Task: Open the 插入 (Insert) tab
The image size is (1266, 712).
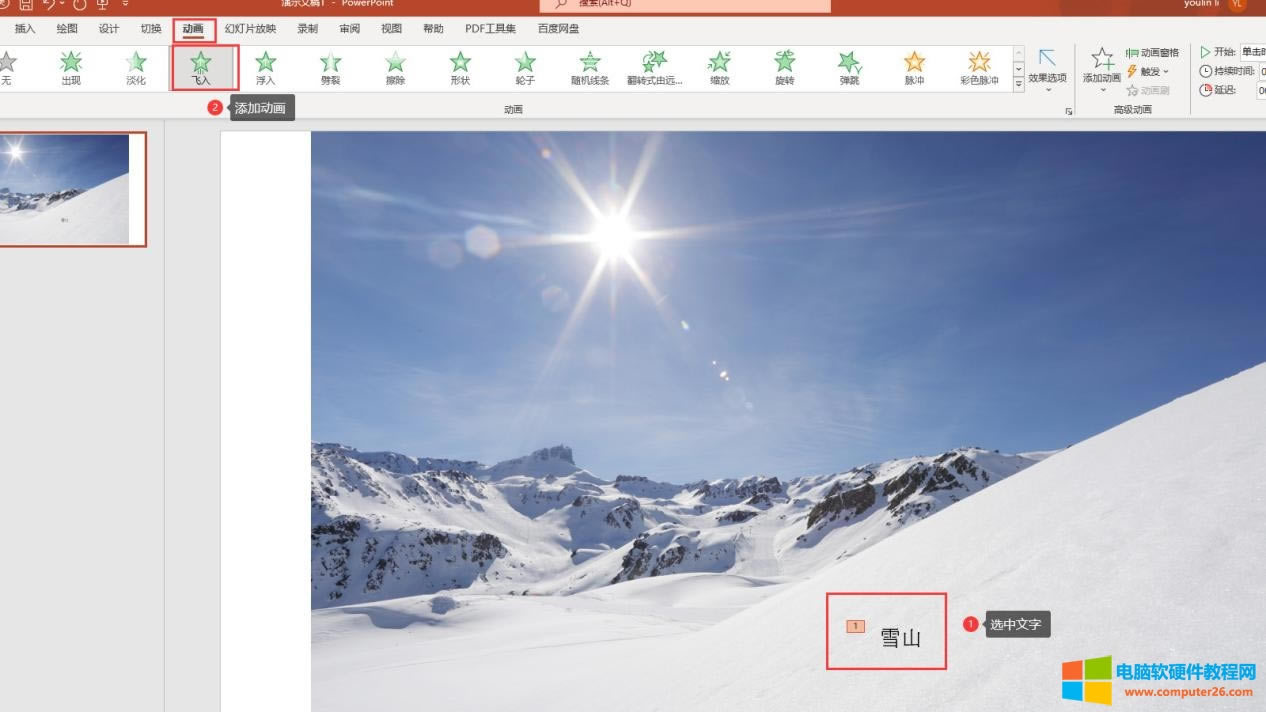Action: point(25,29)
